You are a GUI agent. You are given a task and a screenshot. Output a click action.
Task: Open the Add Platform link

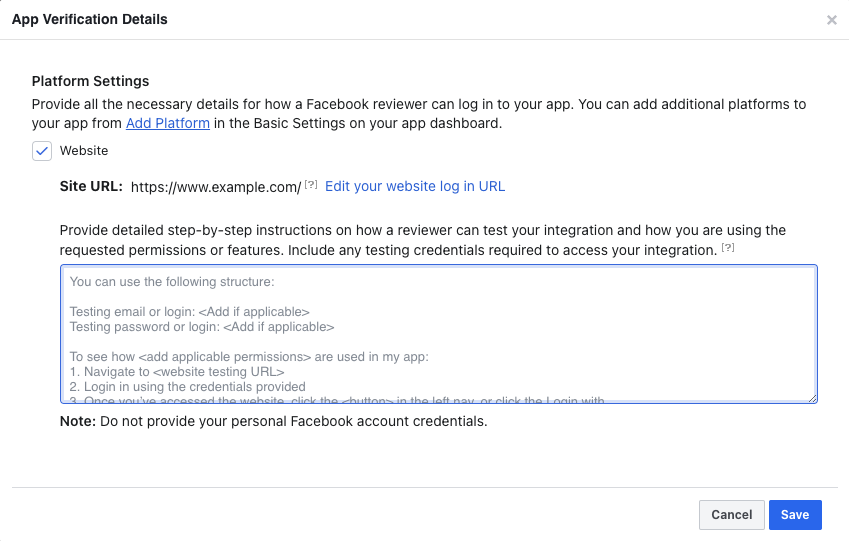(167, 124)
